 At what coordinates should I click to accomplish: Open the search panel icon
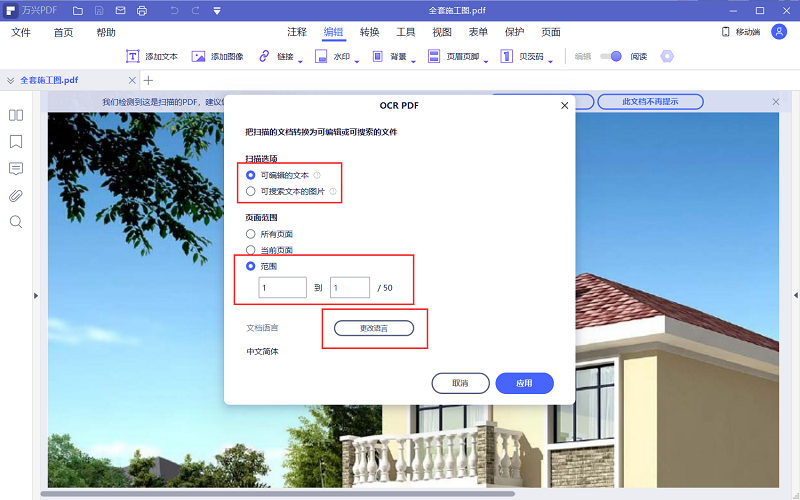(x=16, y=222)
